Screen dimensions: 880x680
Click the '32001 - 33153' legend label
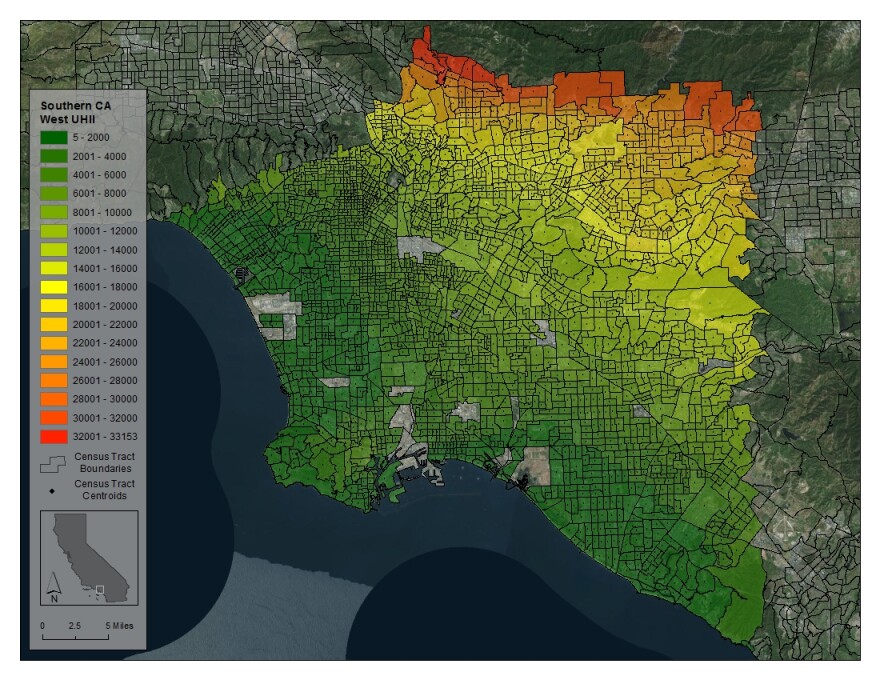tap(105, 437)
